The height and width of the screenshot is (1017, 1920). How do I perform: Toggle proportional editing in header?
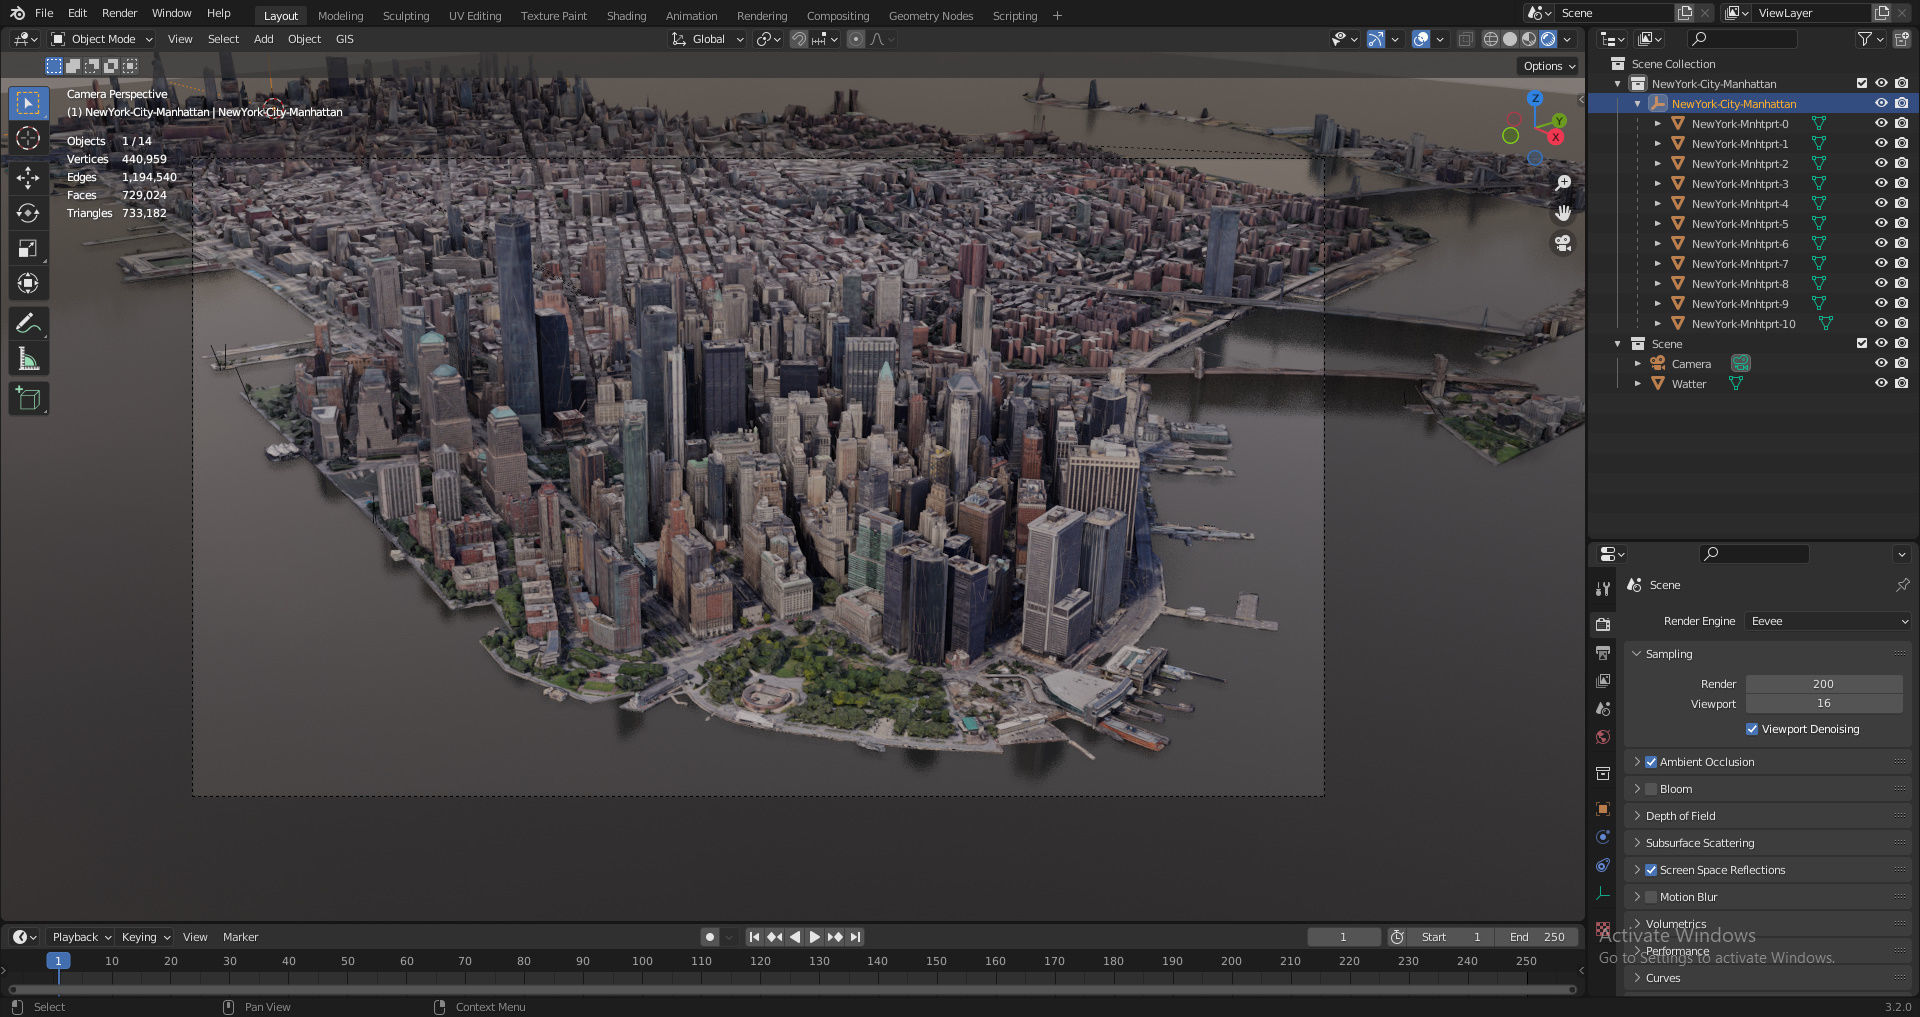pos(856,39)
